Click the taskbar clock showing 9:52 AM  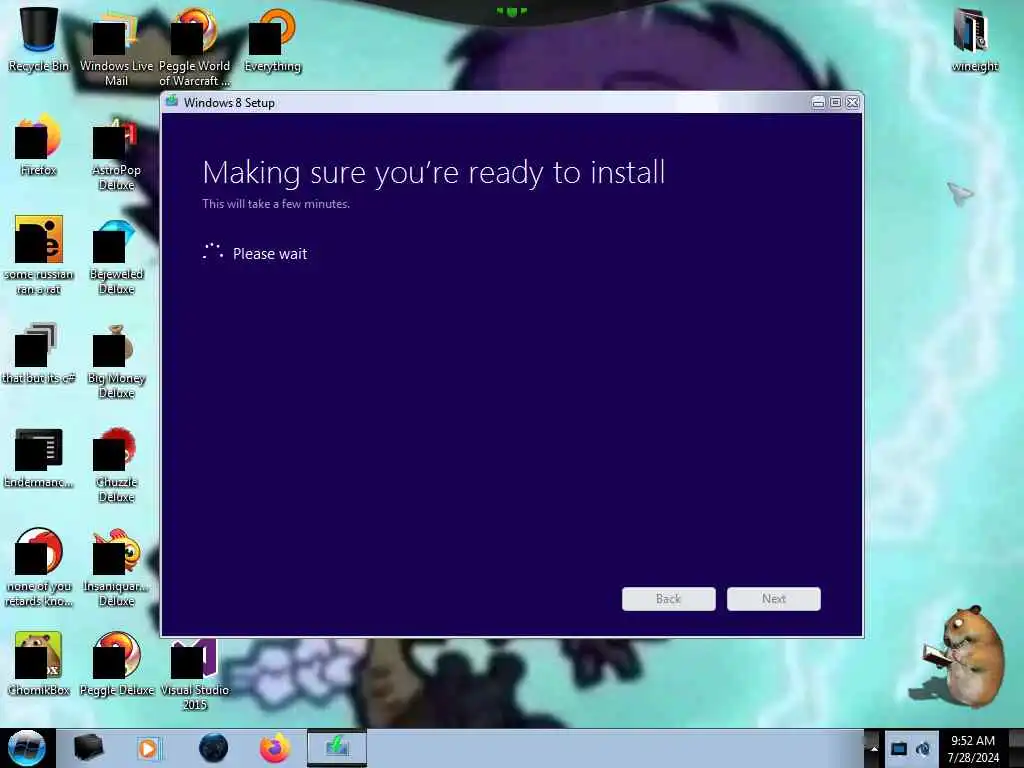pyautogui.click(x=973, y=748)
